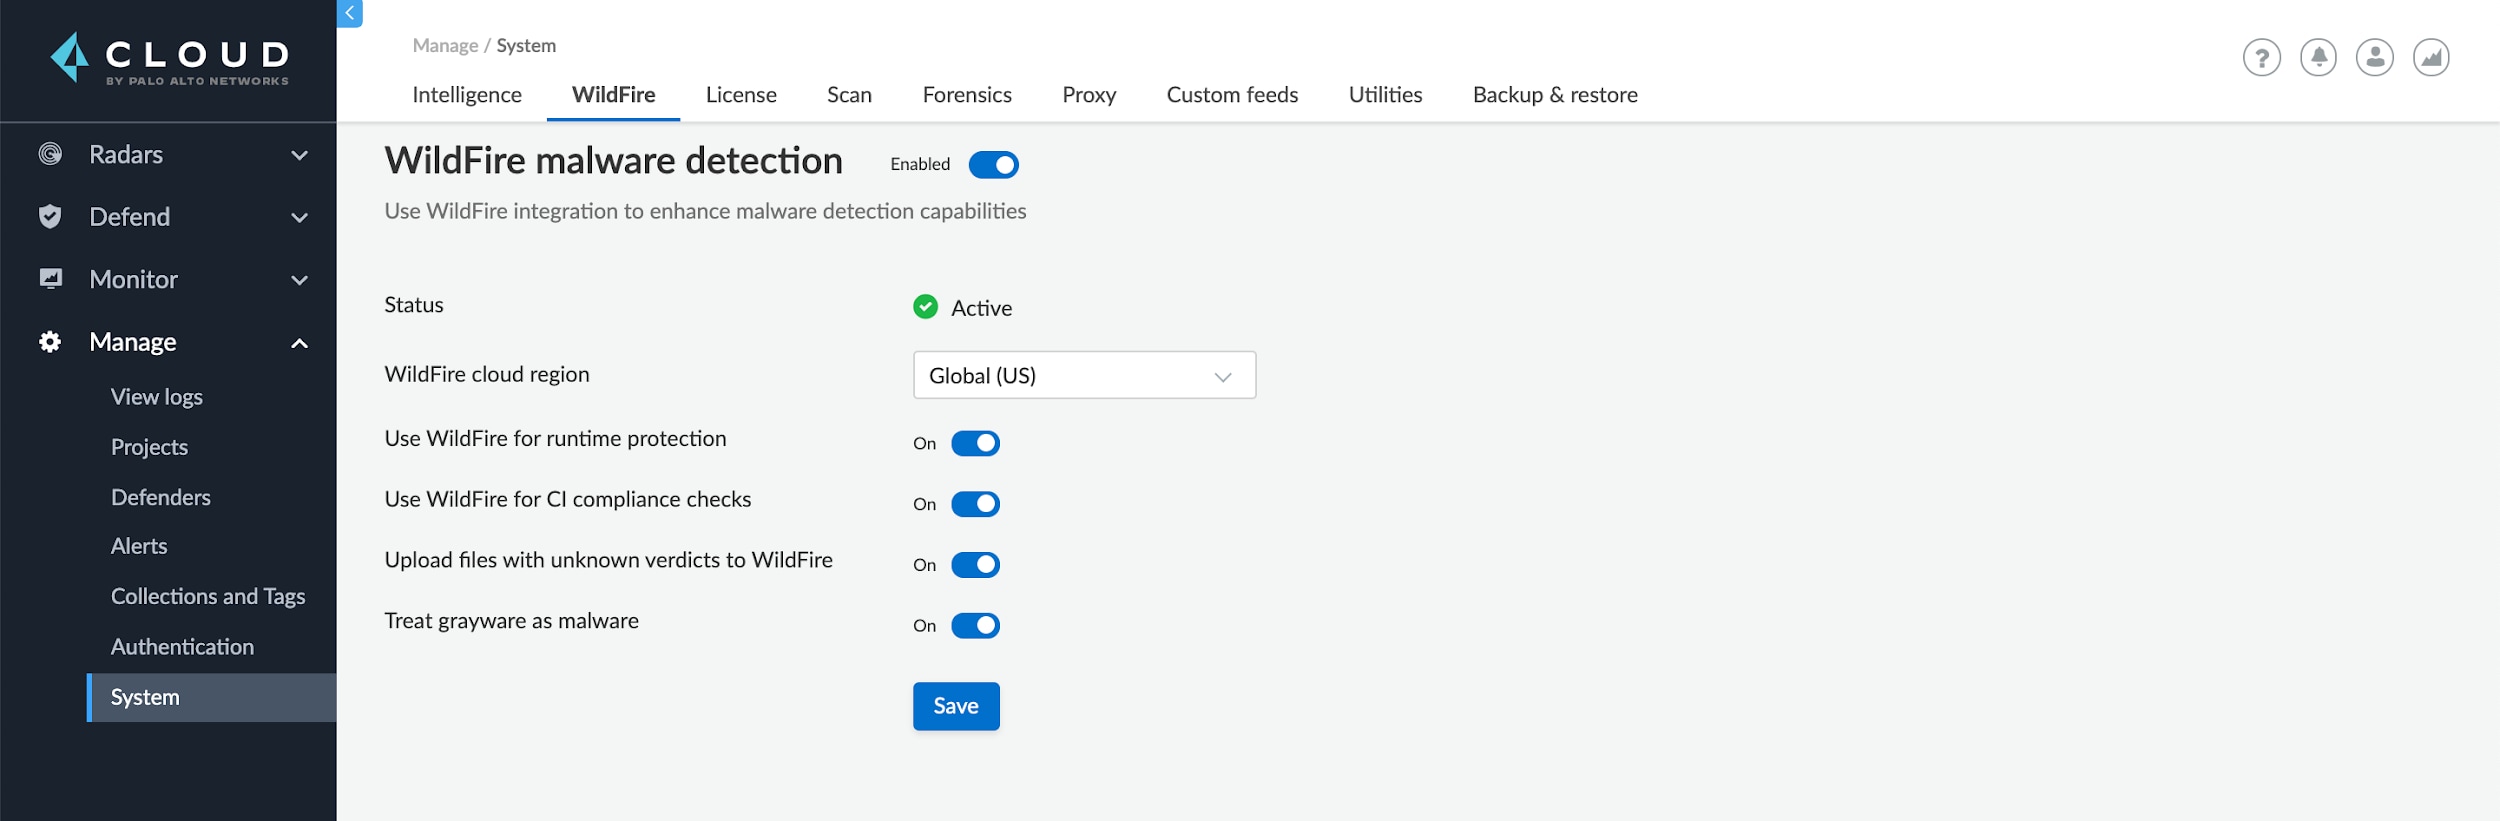Viewport: 2500px width, 821px height.
Task: Save the WildFire settings
Action: [956, 706]
